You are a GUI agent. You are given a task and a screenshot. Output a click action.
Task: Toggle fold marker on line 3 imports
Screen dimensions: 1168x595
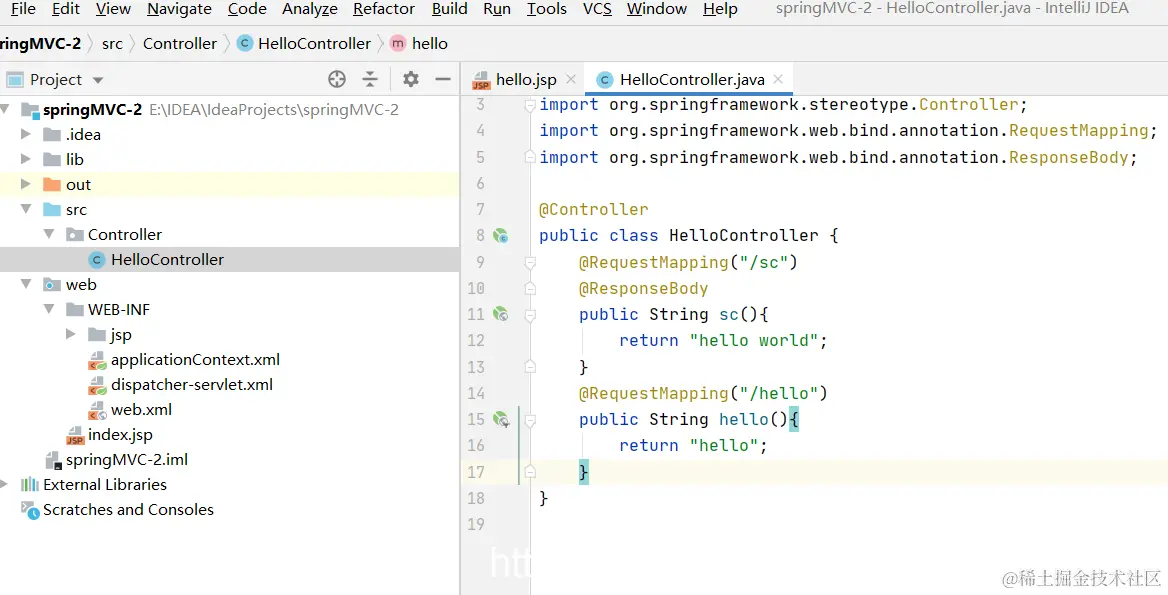click(530, 106)
